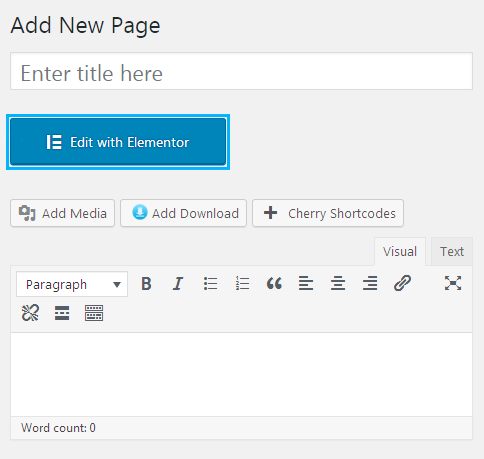Click the Edit with Elementor button
This screenshot has width=484, height=459.
tap(118, 142)
